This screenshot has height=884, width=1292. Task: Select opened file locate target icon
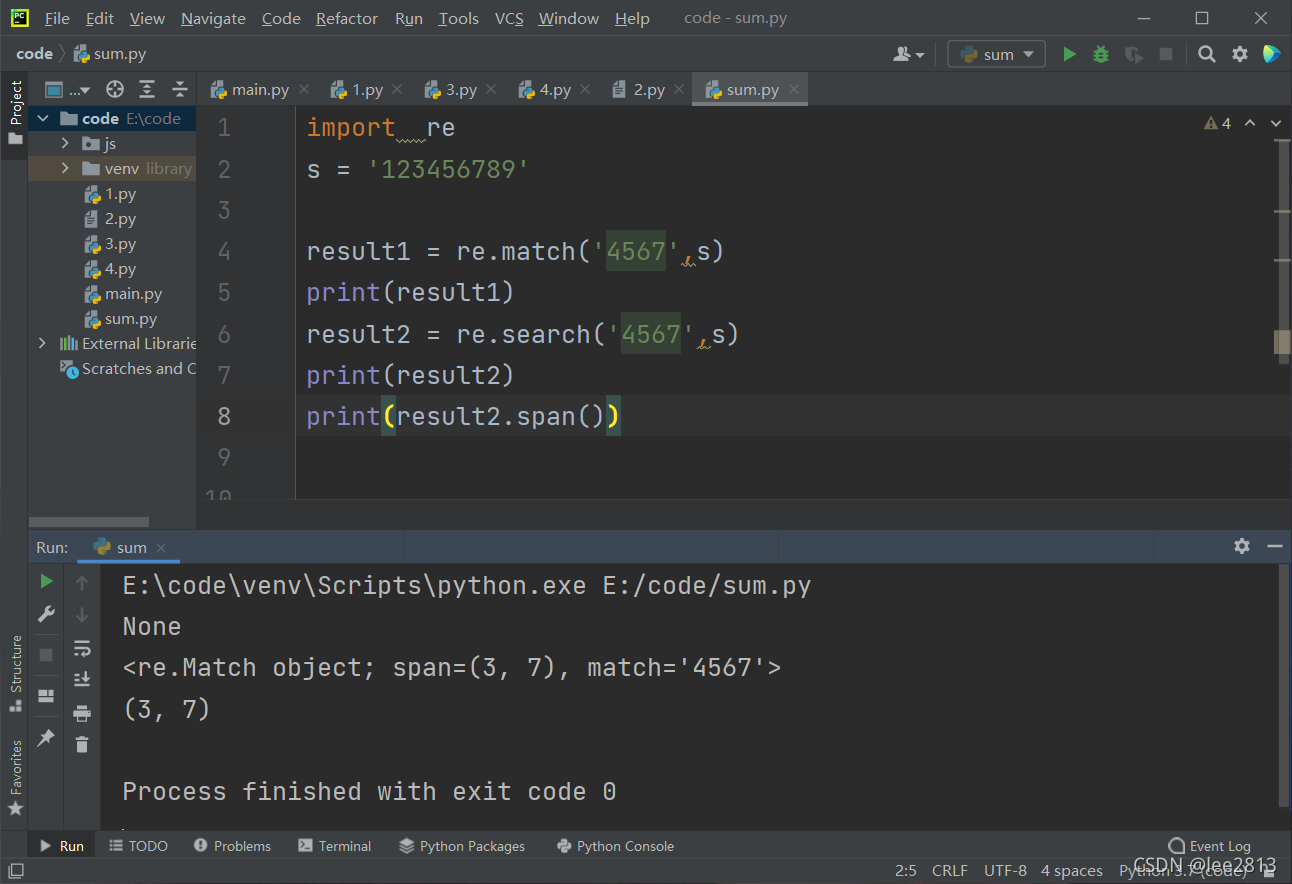coord(115,89)
